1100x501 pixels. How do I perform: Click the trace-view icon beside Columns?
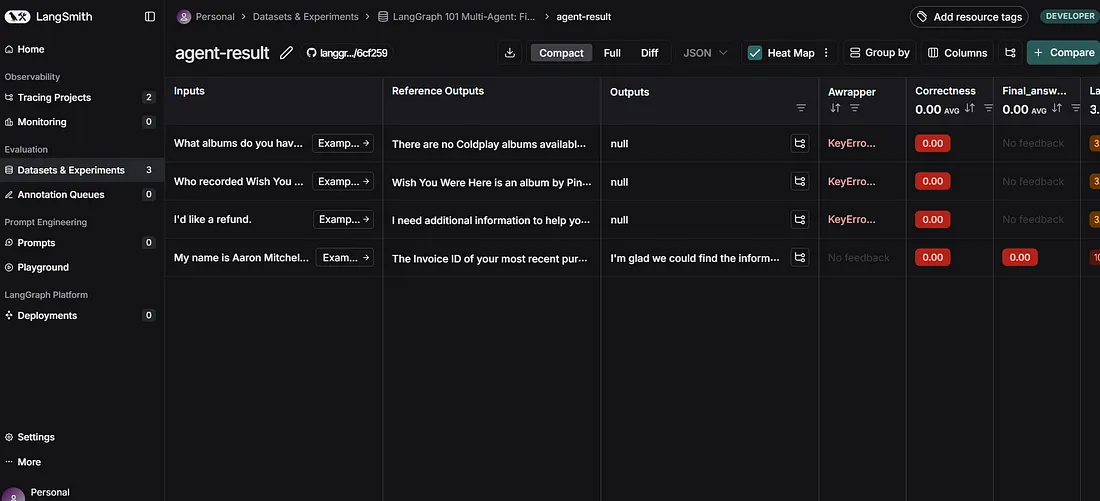click(1010, 53)
